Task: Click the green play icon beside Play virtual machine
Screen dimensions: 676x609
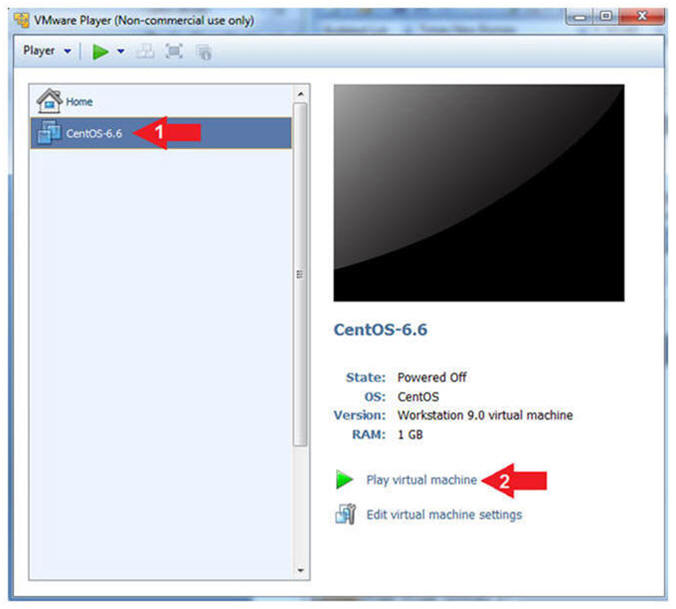Action: pyautogui.click(x=344, y=480)
